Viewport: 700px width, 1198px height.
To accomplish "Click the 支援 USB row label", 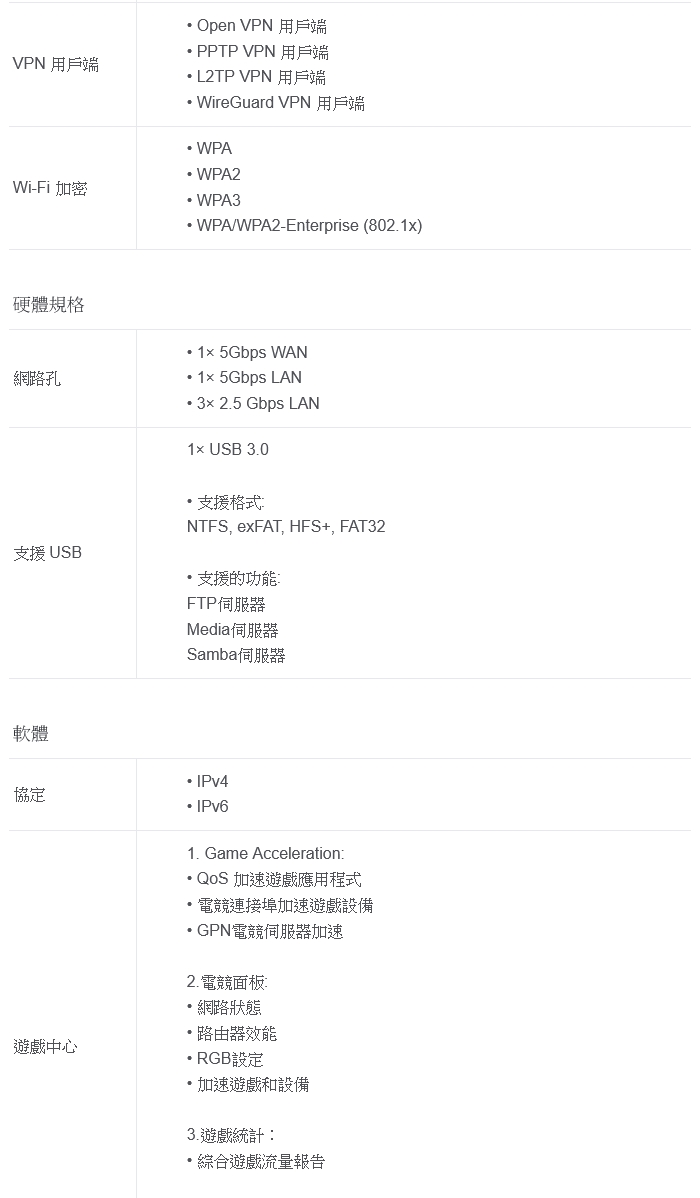I will click(48, 553).
